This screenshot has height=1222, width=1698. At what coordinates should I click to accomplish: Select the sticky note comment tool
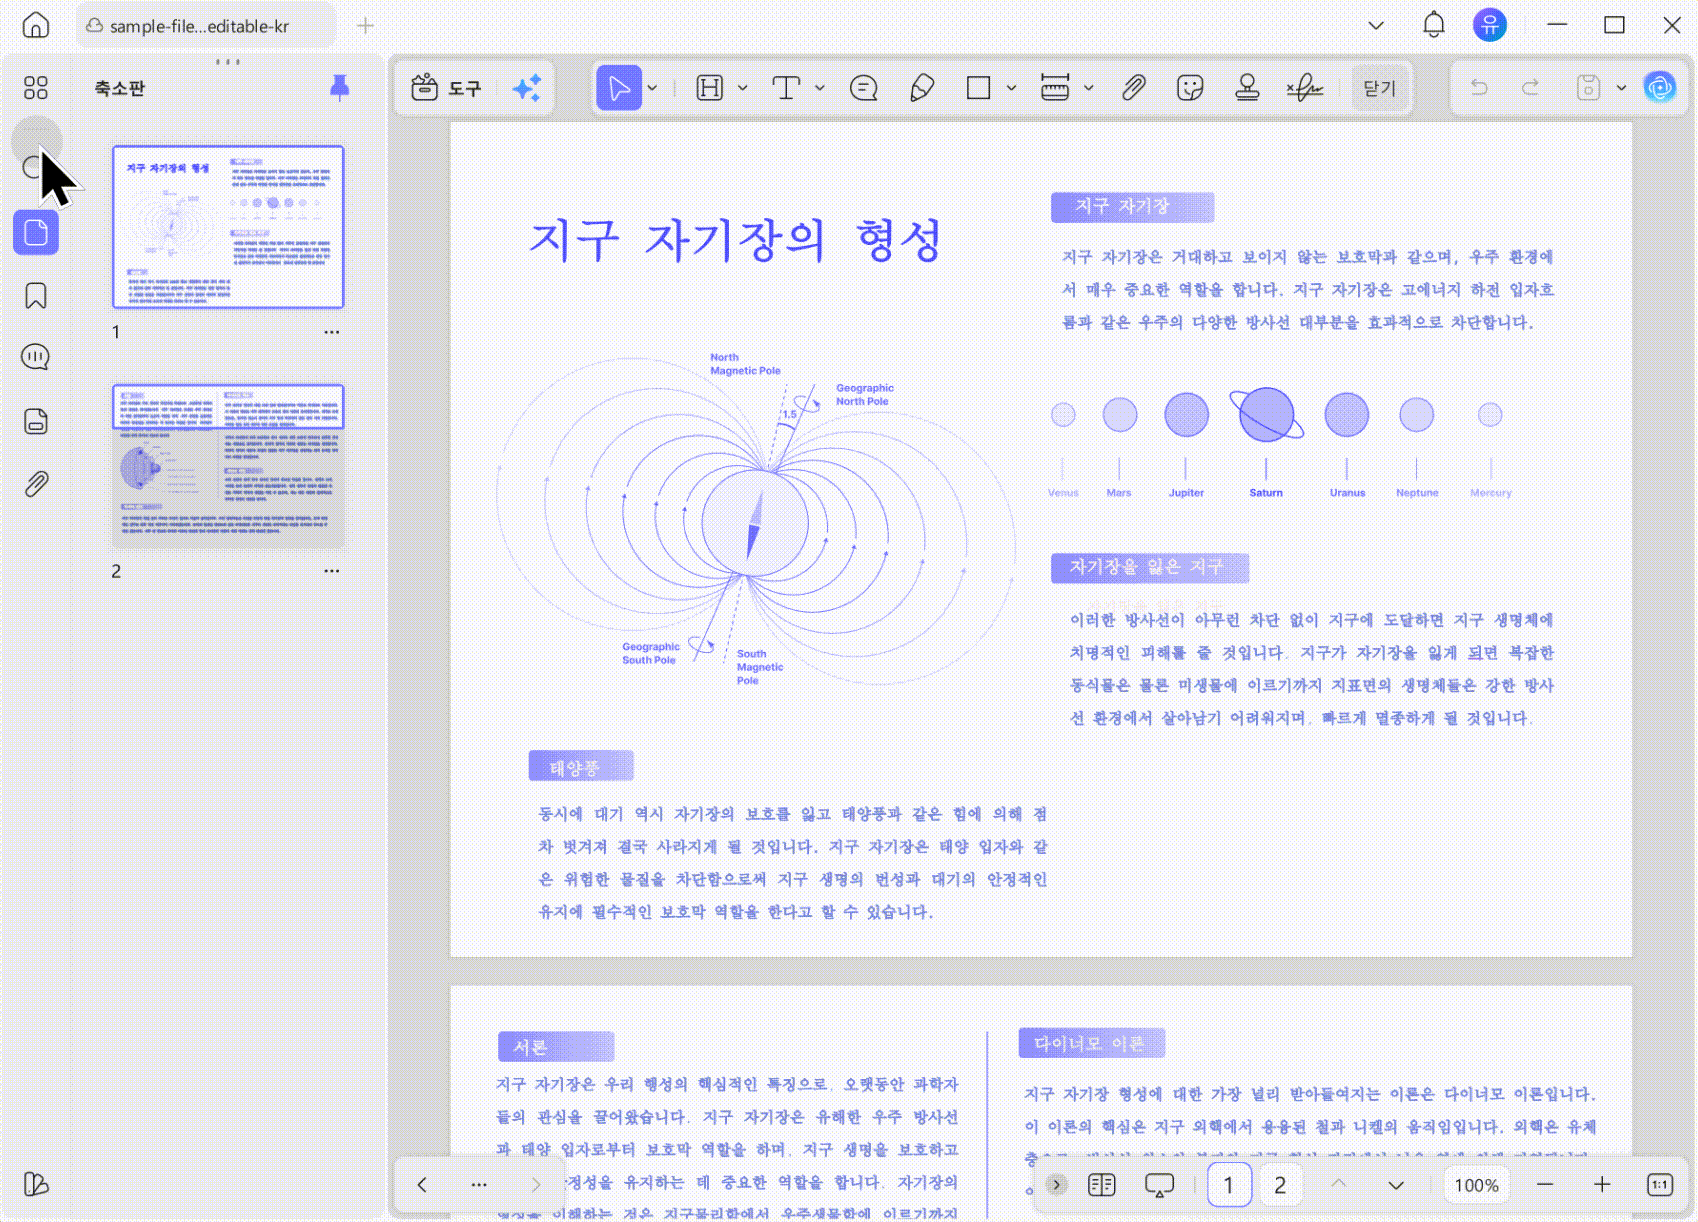click(x=864, y=88)
